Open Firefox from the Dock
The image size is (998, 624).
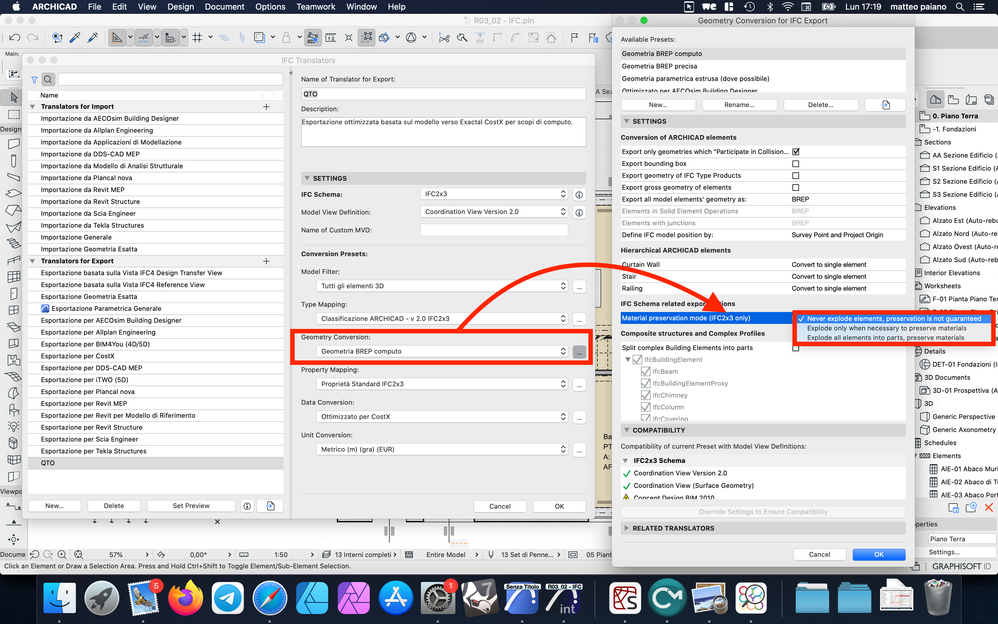(185, 598)
